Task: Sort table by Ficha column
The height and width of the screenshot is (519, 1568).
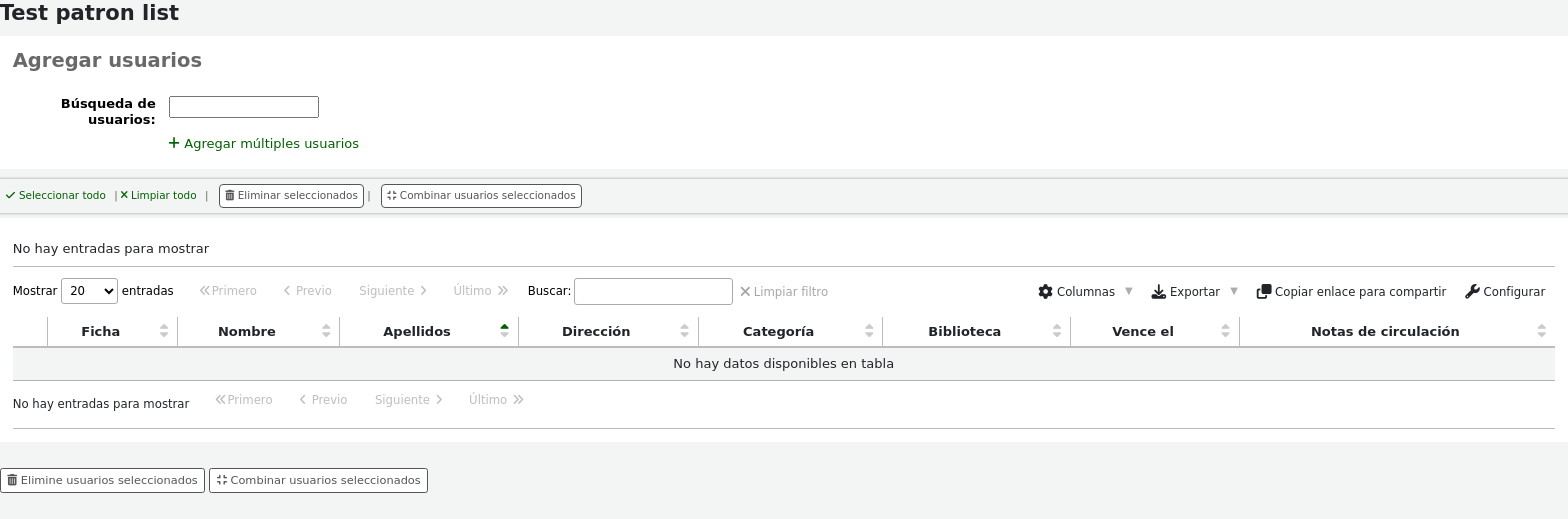Action: point(101,331)
